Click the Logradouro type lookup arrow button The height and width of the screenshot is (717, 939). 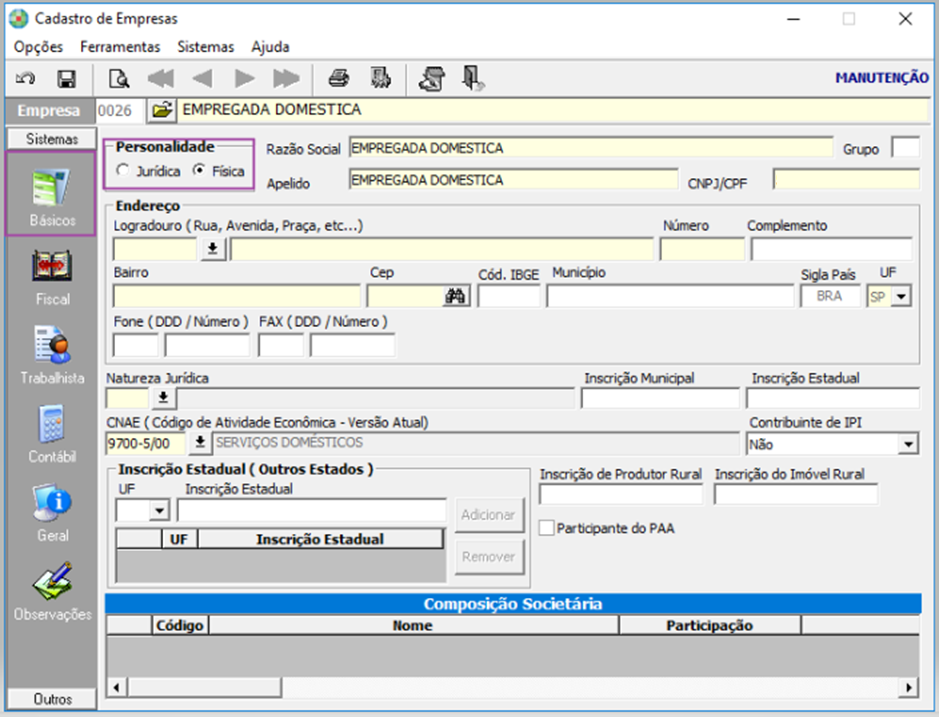(212, 249)
